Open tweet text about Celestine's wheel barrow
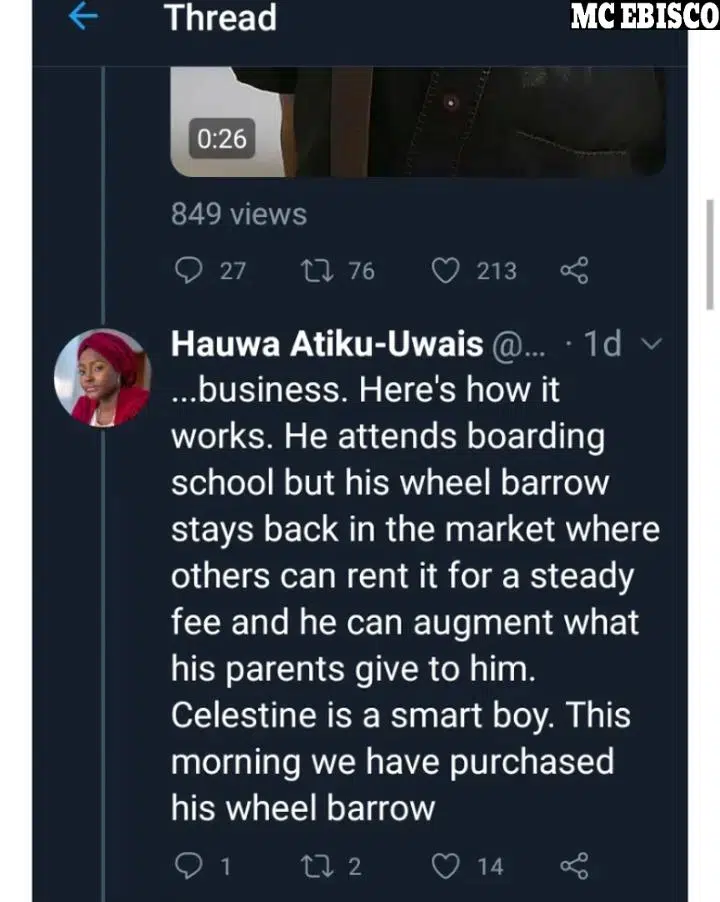720x902 pixels. (415, 598)
